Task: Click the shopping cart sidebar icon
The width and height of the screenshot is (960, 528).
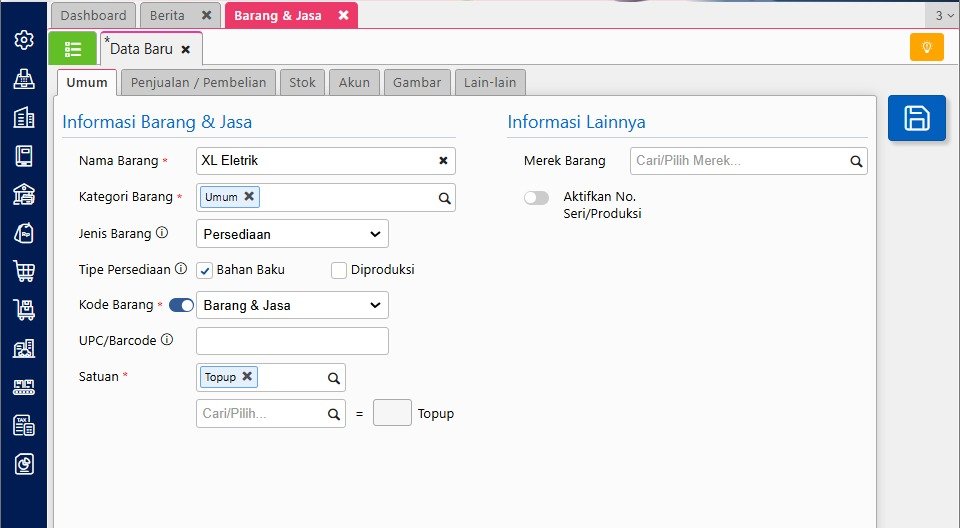Action: (x=24, y=271)
